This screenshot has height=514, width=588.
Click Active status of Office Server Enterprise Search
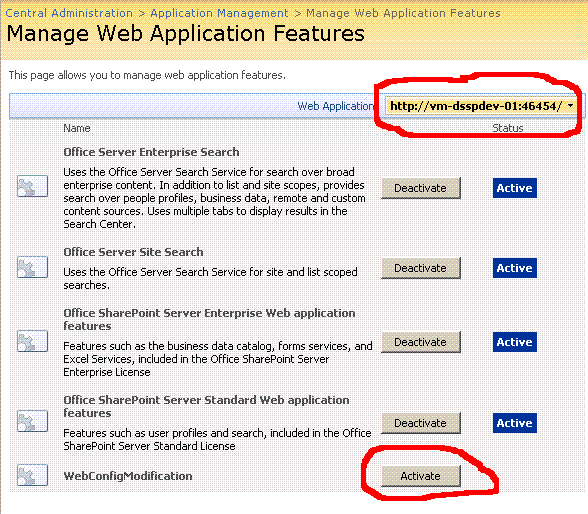point(514,188)
